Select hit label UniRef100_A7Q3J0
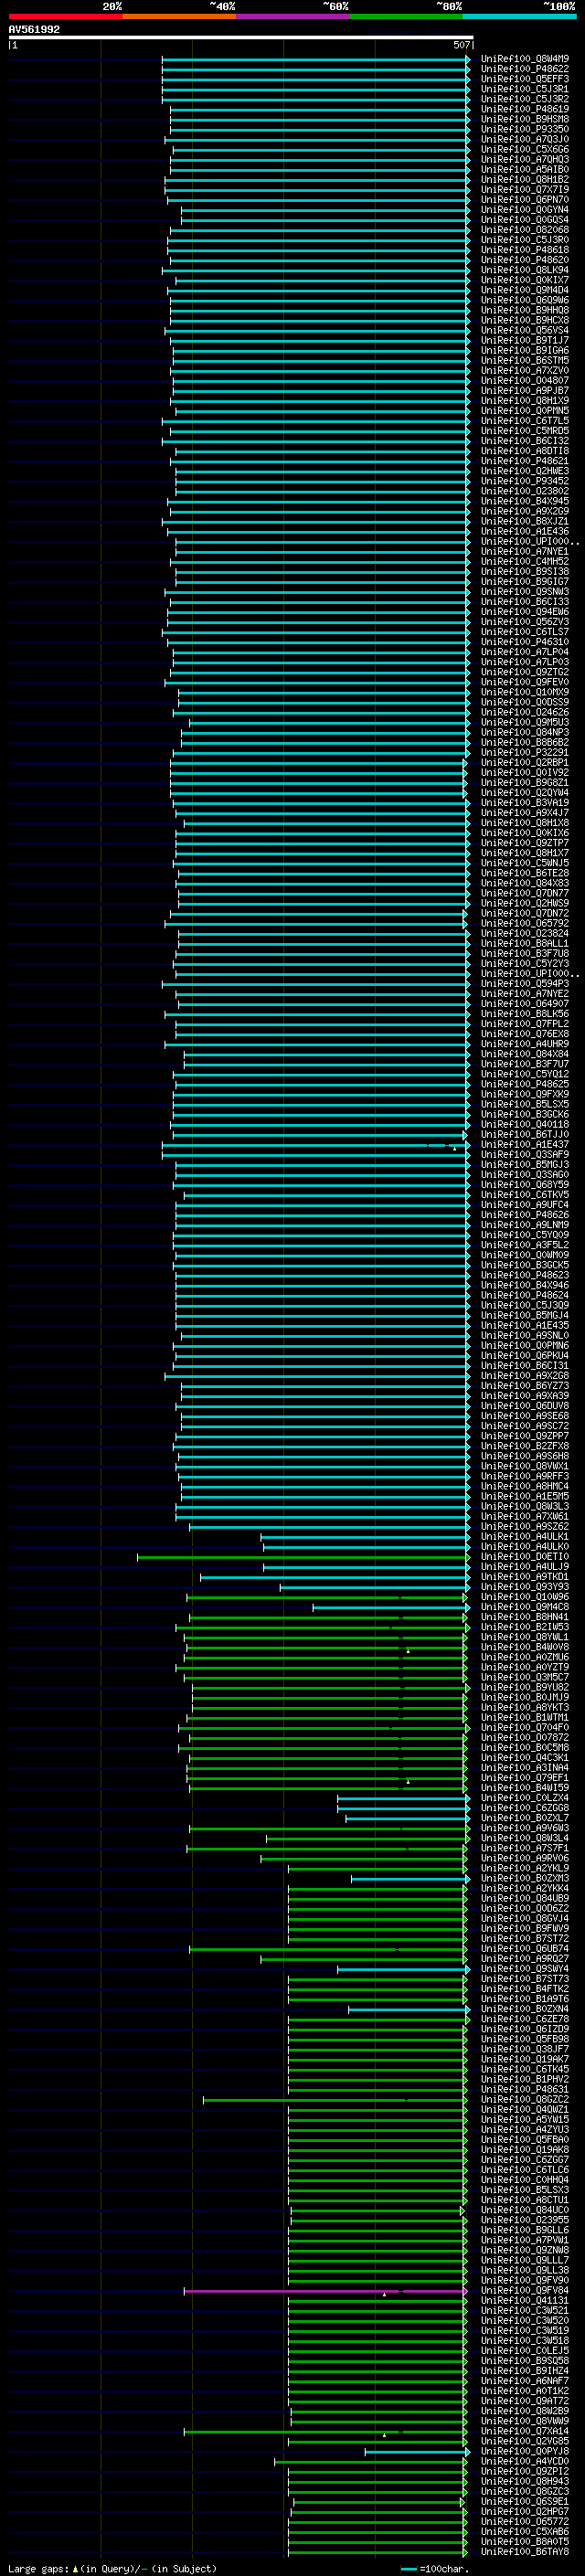Image resolution: width=585 pixels, height=2576 pixels. [524, 139]
